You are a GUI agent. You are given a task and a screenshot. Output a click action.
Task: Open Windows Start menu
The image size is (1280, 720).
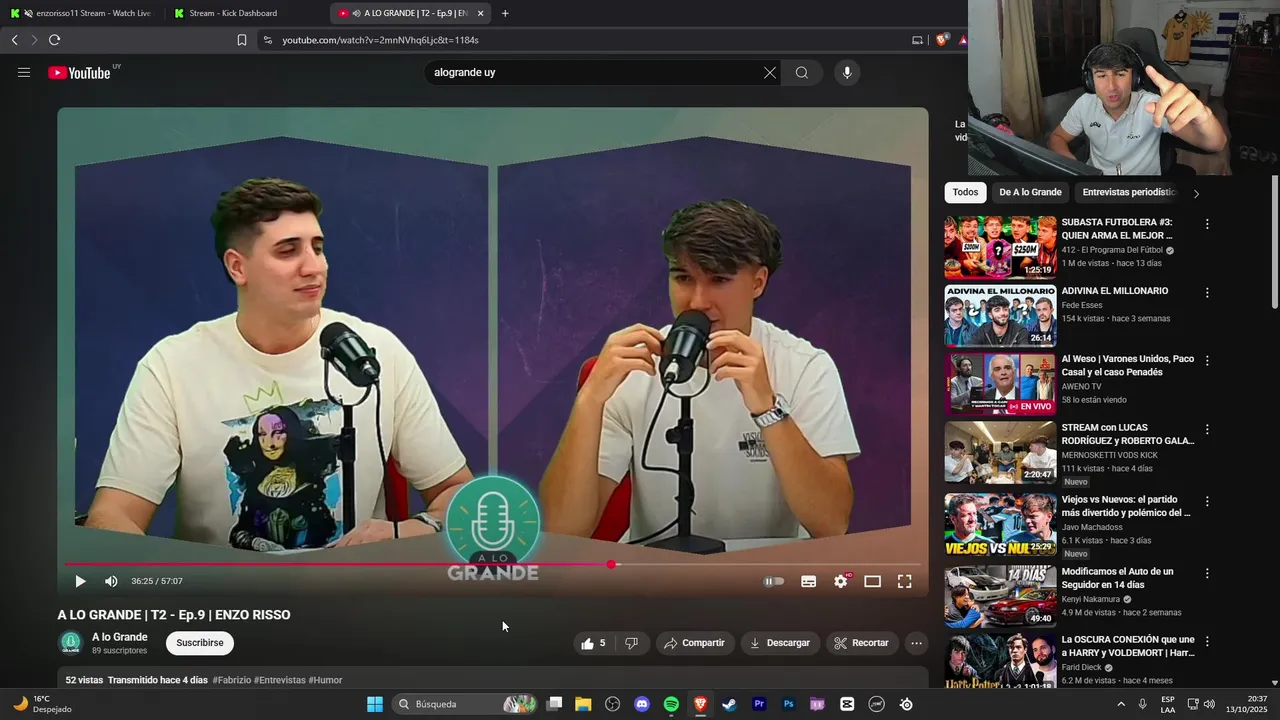[x=375, y=704]
